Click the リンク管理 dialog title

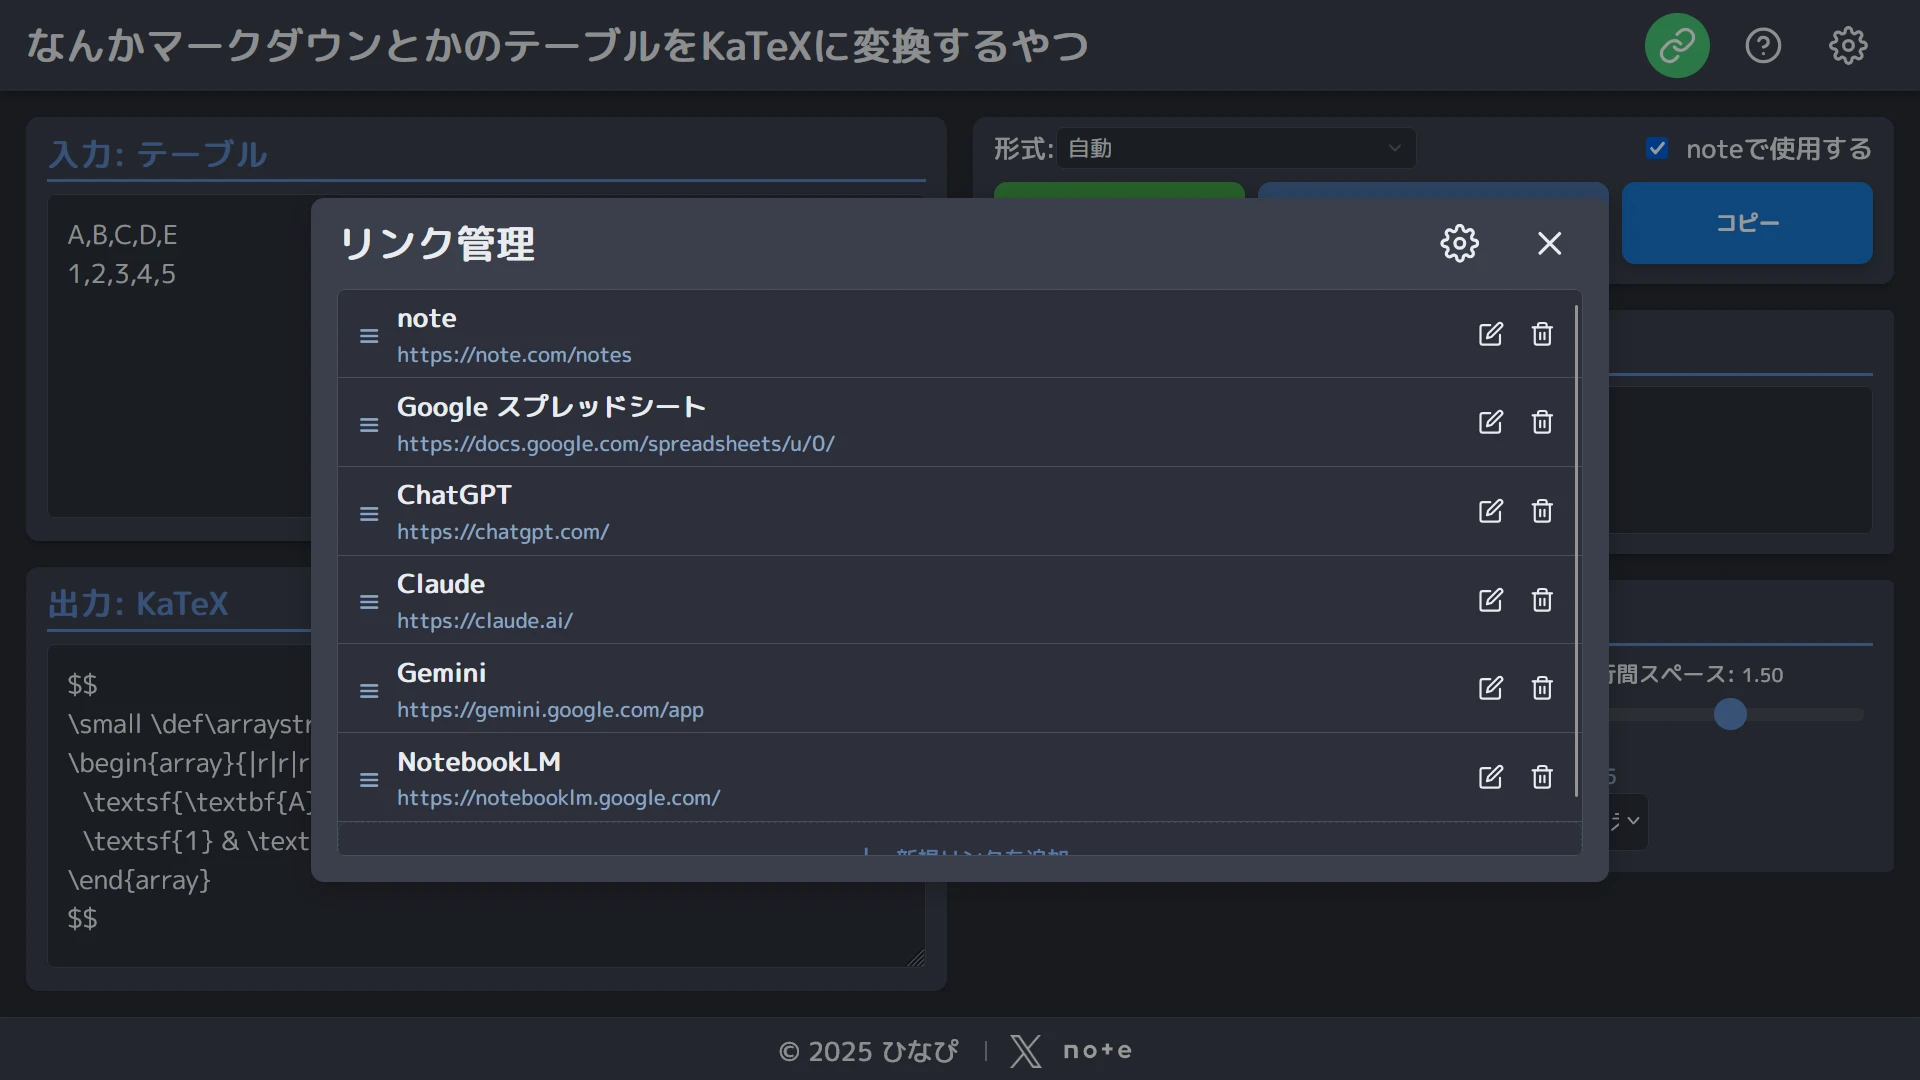437,244
